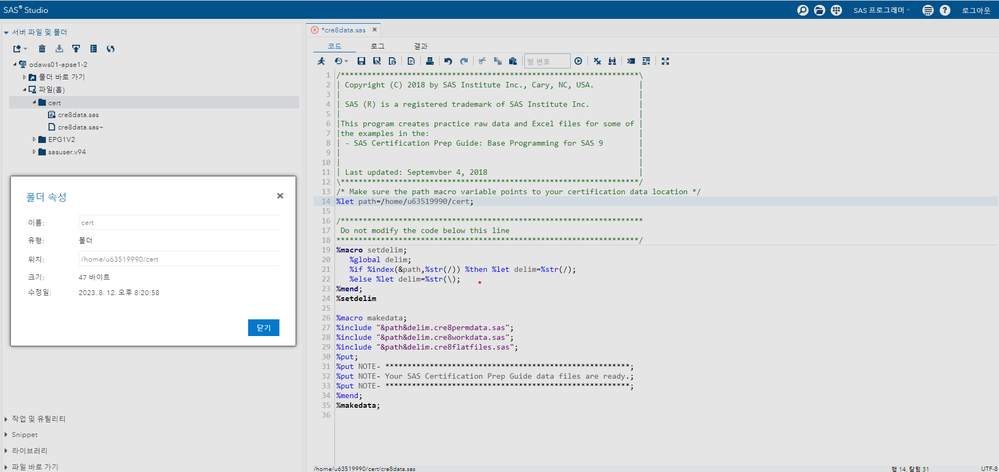Switch to the 로그 tab
Screen dimensions: 999x472
[x=377, y=46]
